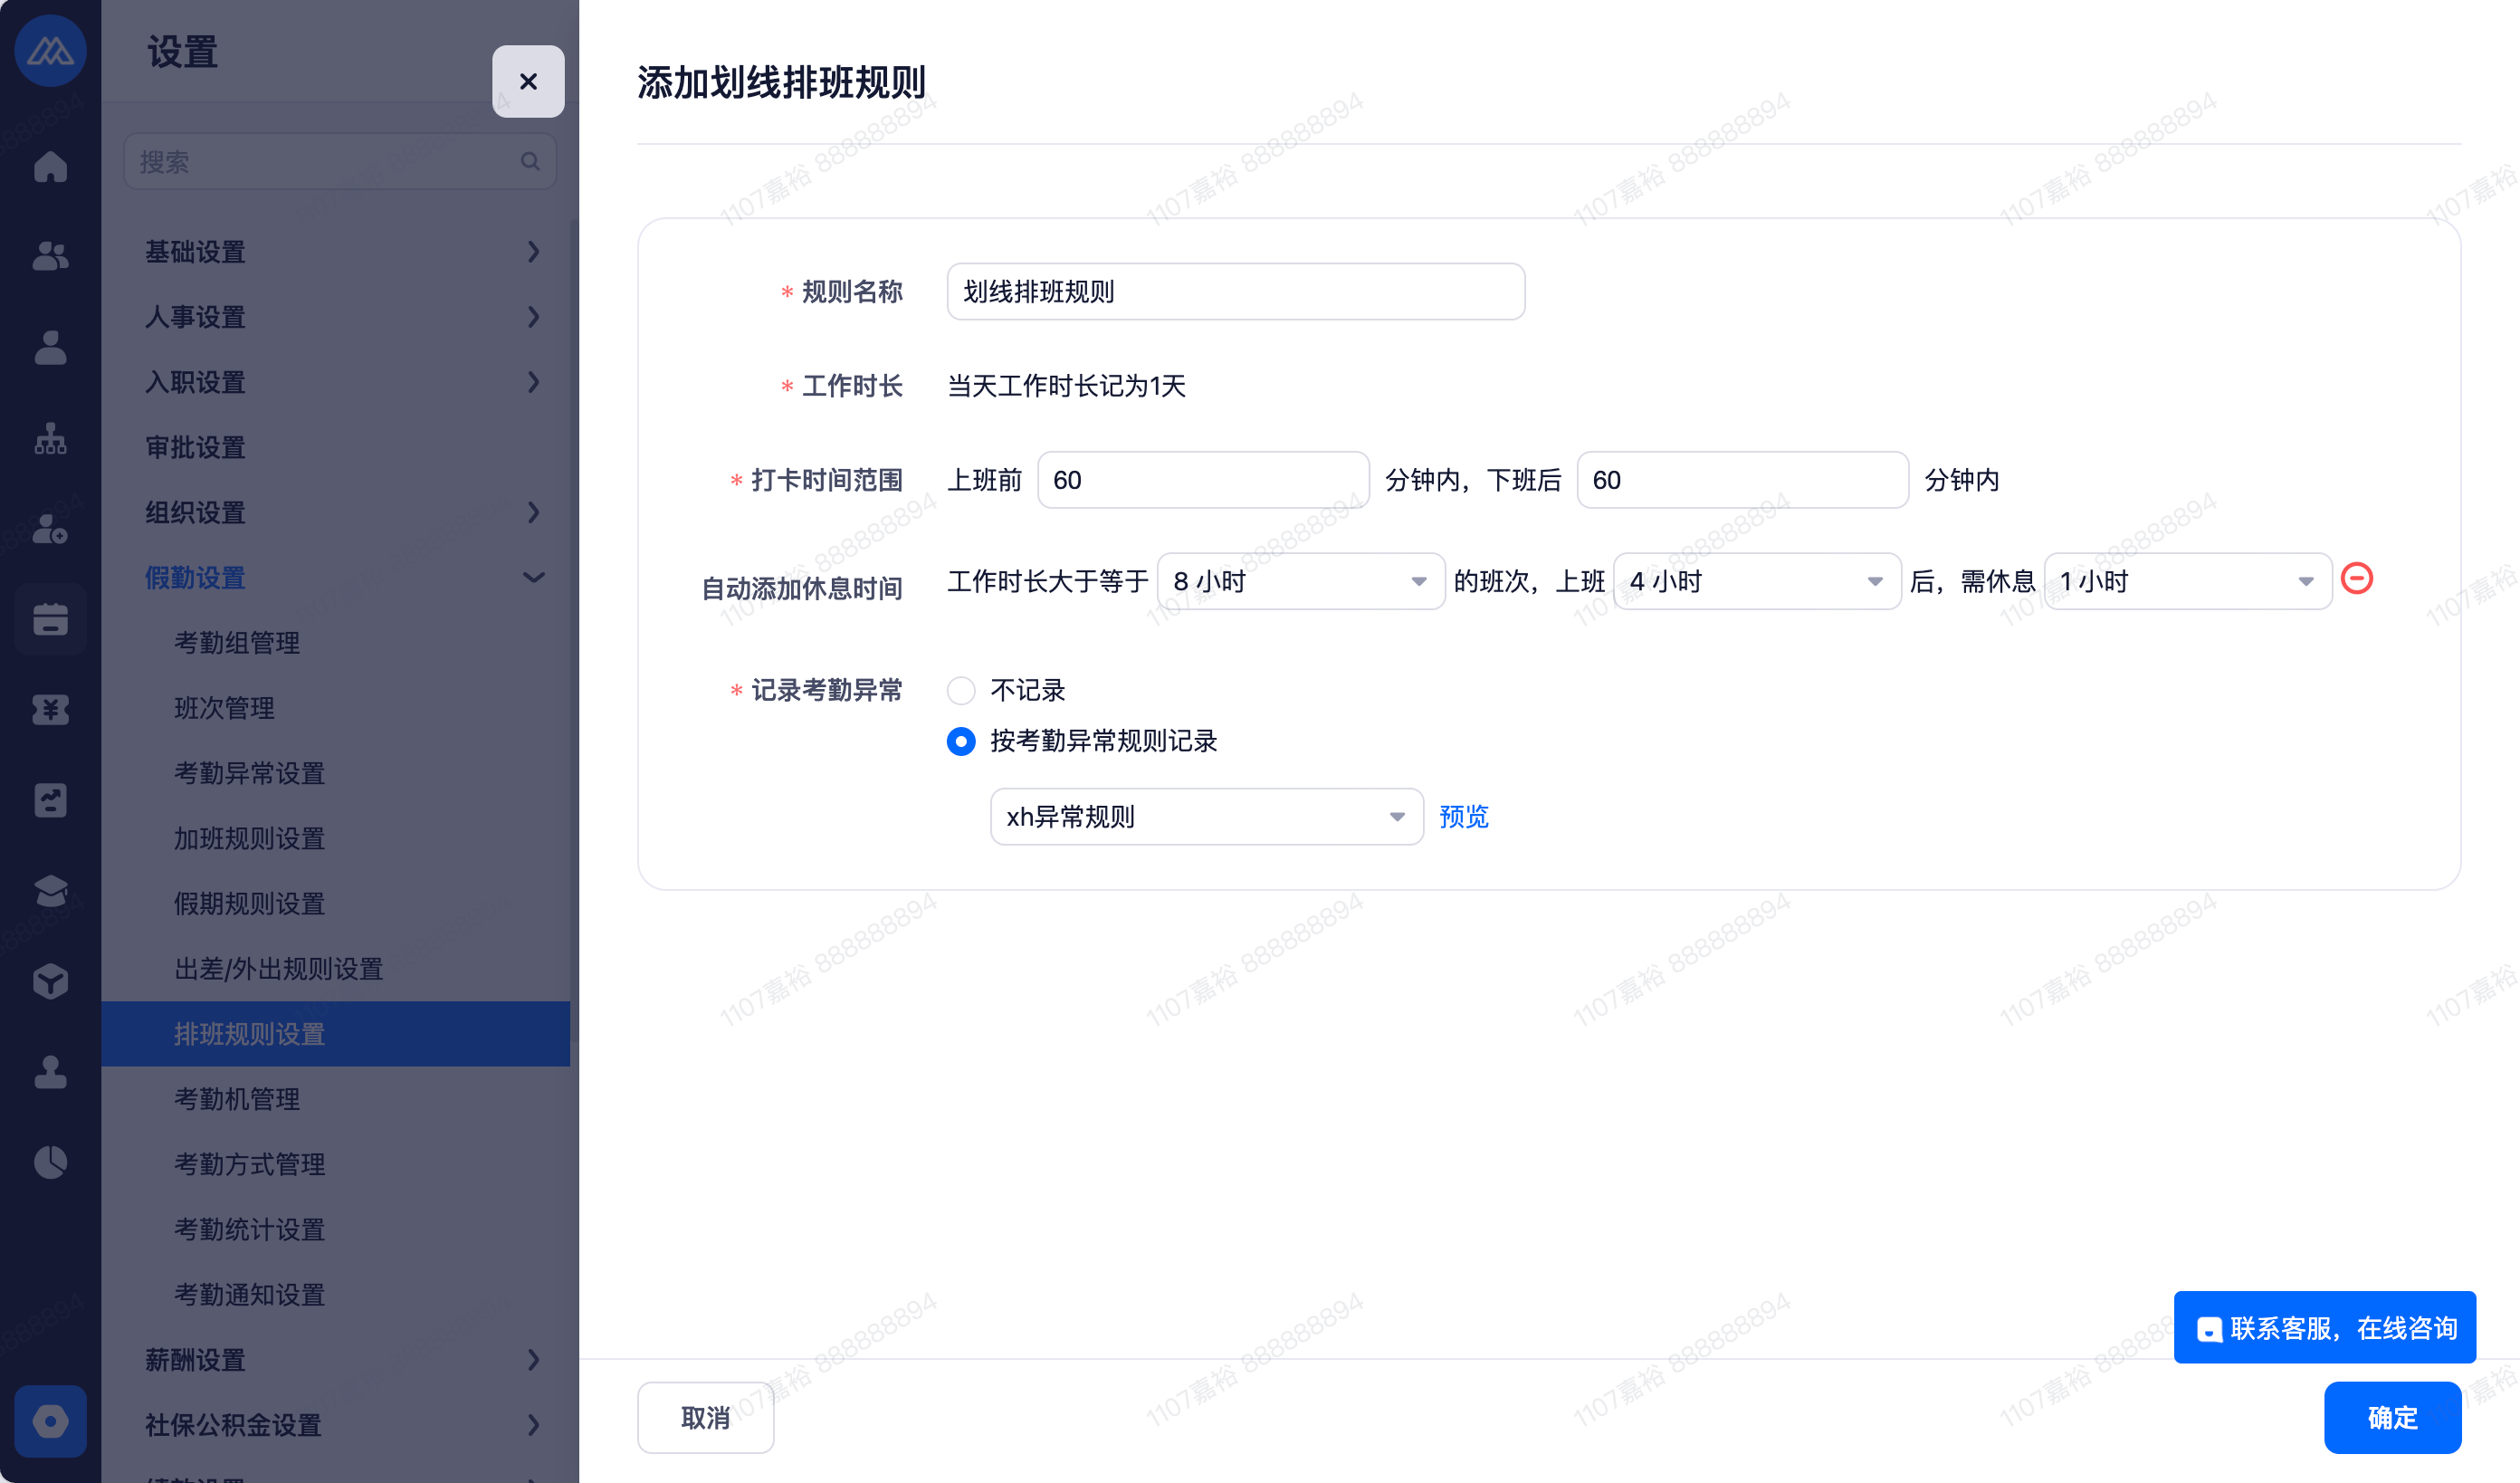The image size is (2520, 1483).
Task: Open the yen salary sidebar icon
Action: pos(50,709)
